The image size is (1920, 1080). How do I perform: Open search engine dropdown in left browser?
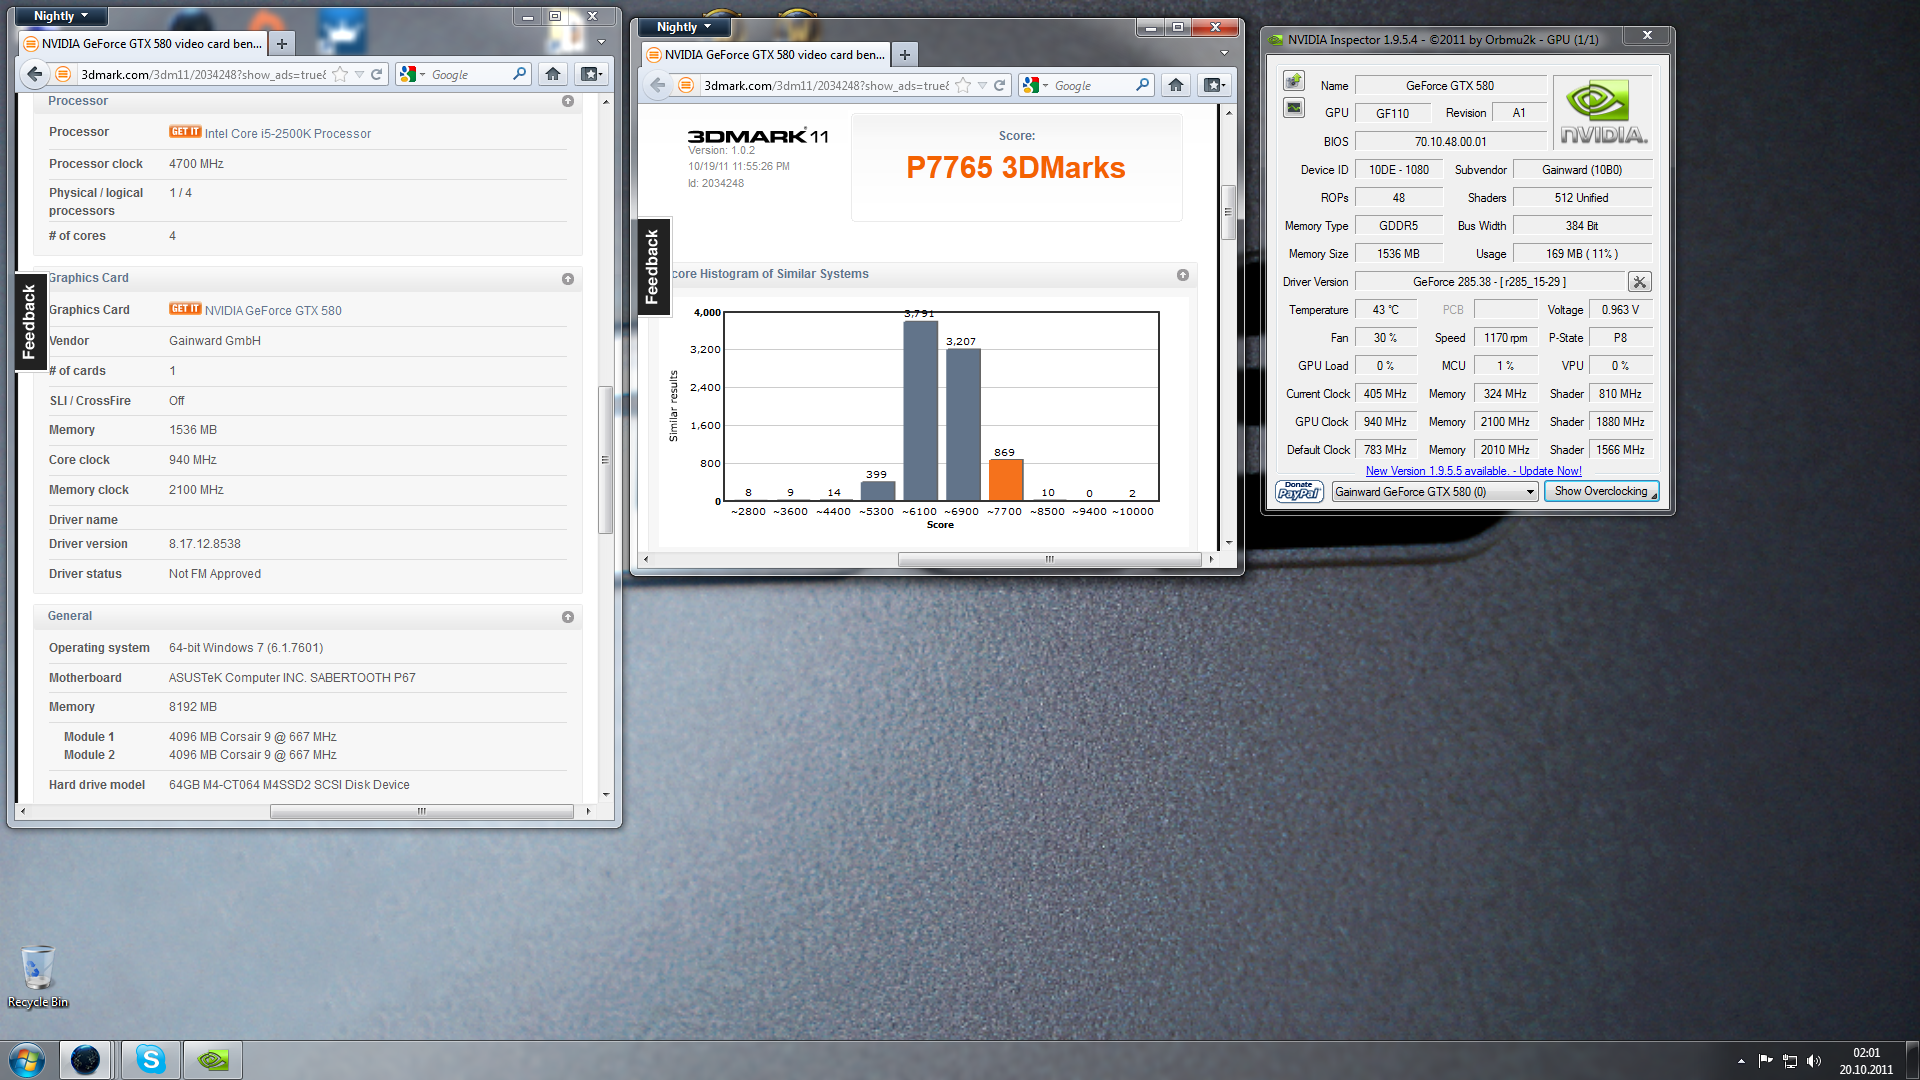tap(412, 74)
